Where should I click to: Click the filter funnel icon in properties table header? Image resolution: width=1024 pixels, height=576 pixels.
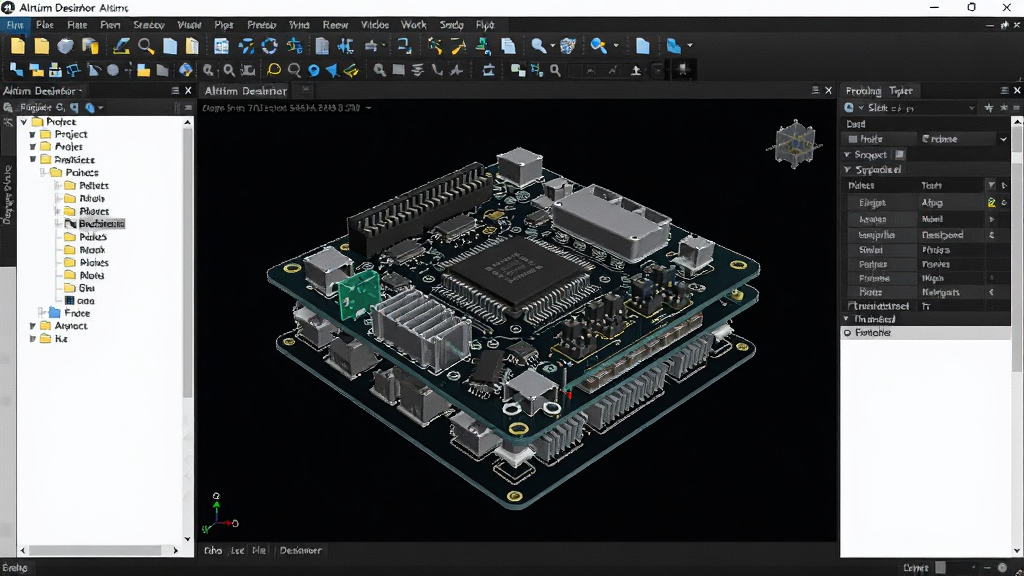point(991,185)
